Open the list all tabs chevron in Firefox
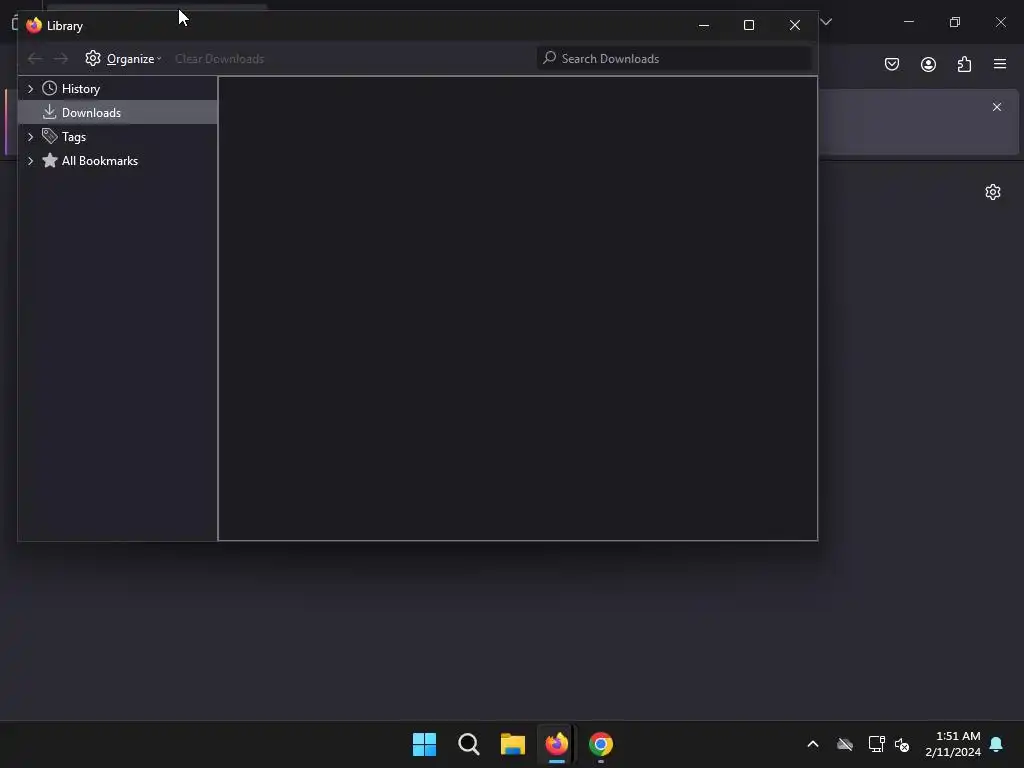Viewport: 1024px width, 768px height. 827,22
